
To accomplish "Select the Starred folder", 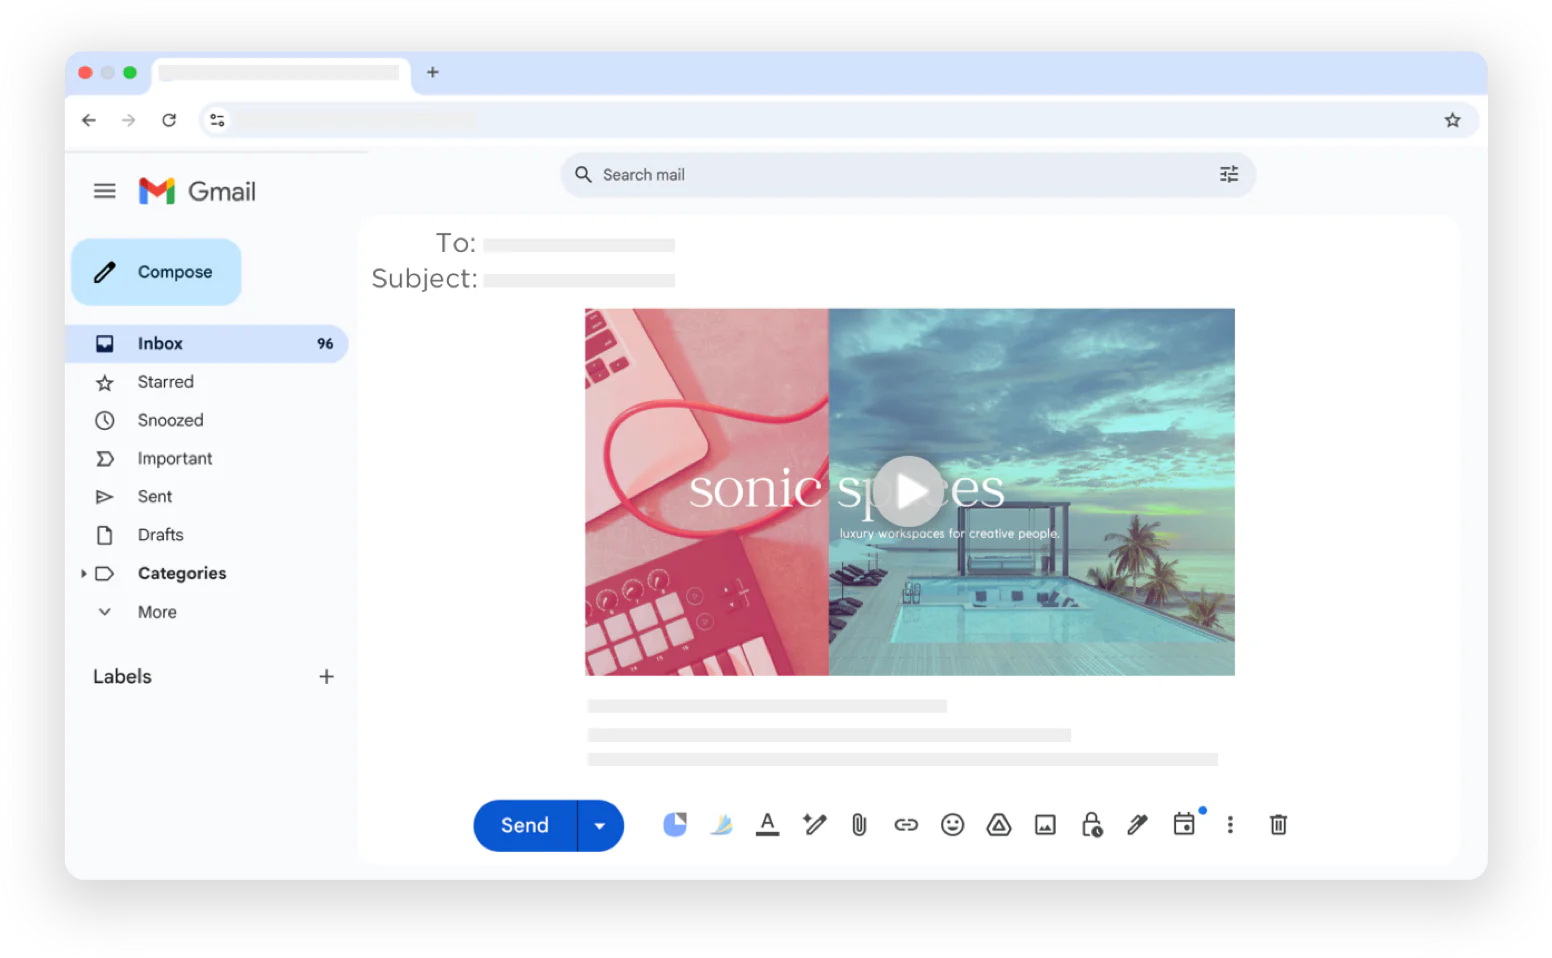I will pyautogui.click(x=165, y=381).
